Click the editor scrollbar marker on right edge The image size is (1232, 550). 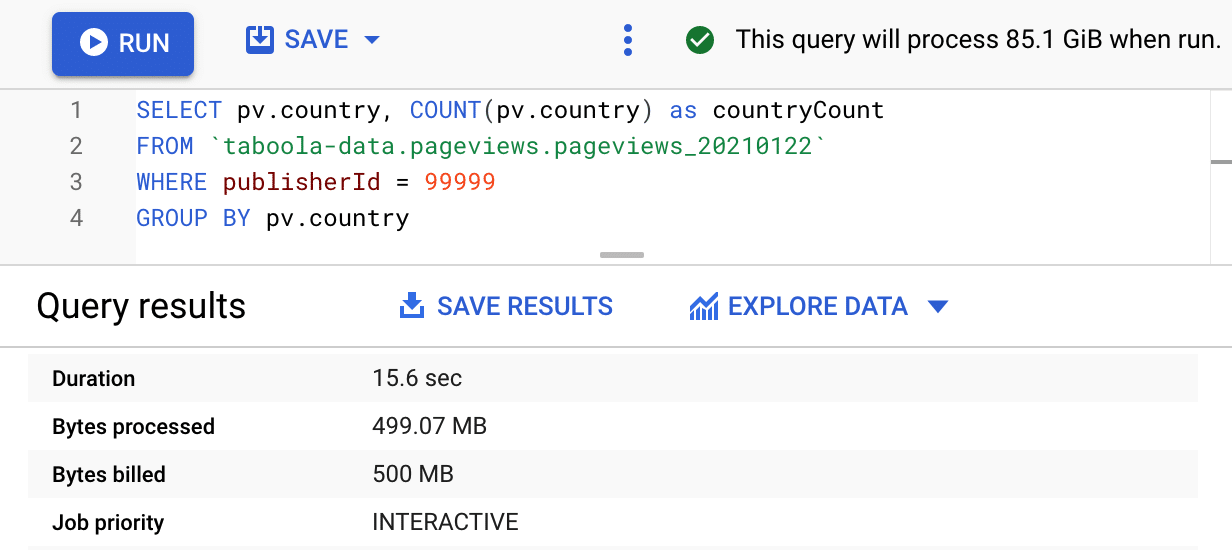coord(1221,161)
